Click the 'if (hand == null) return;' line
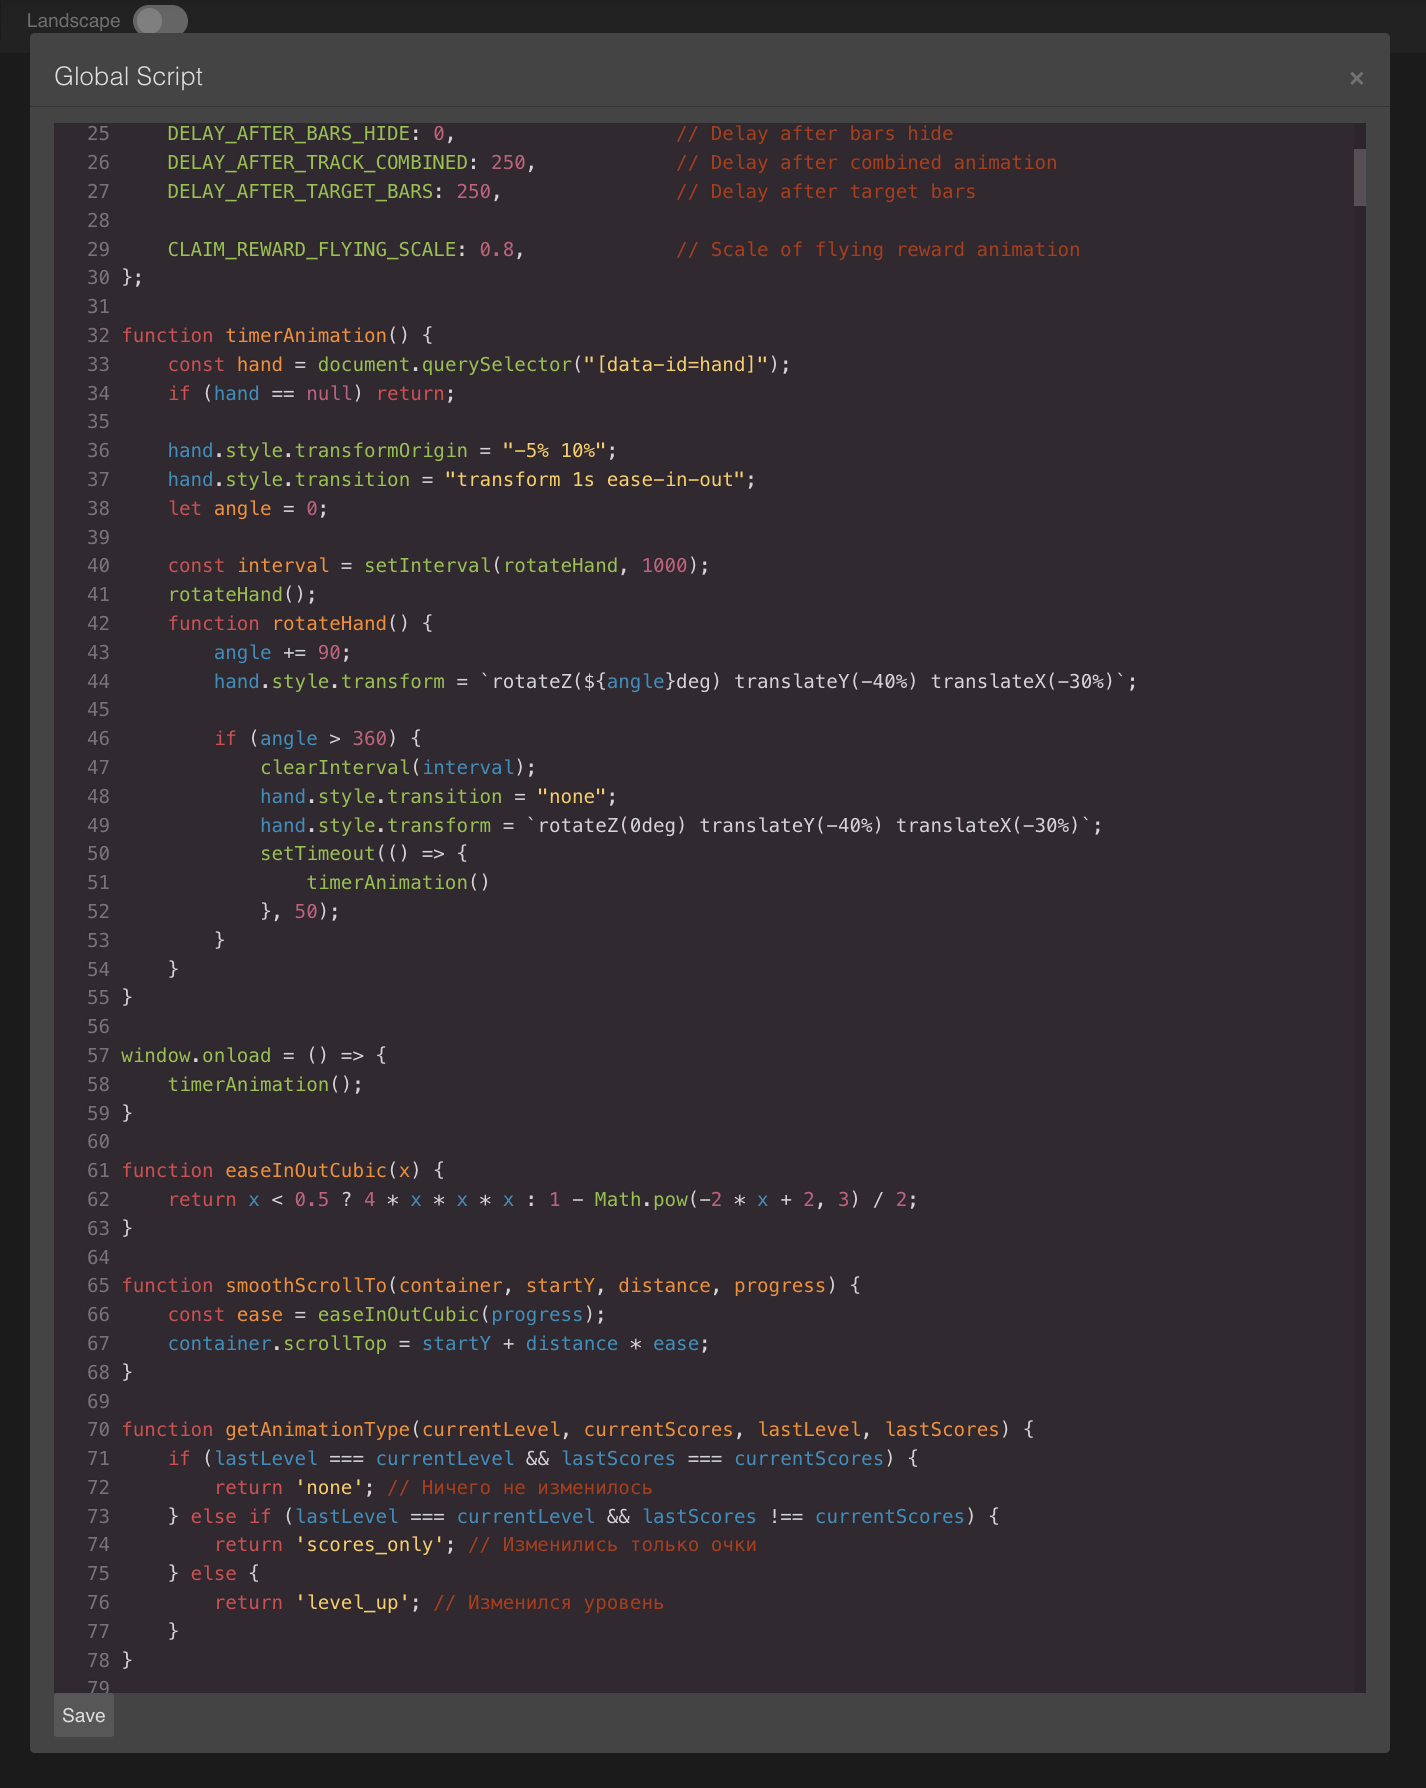Viewport: 1426px width, 1788px height. 311,393
